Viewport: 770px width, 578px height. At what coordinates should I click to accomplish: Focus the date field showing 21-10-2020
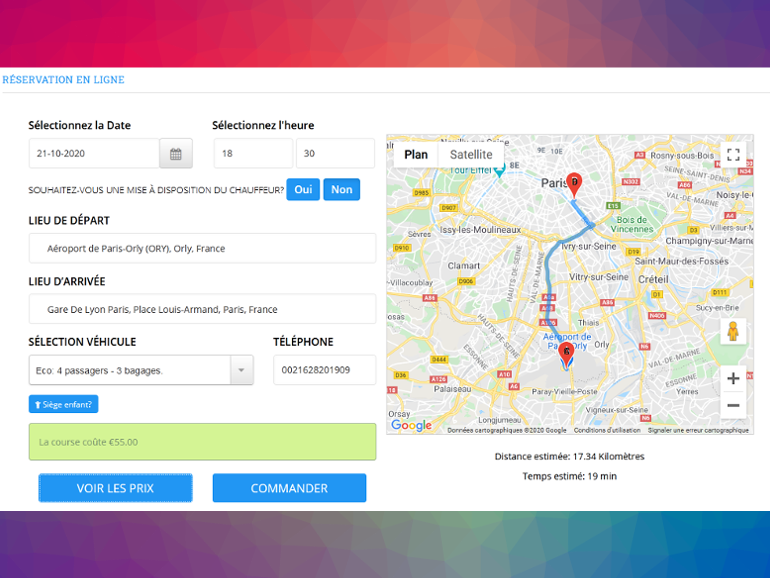point(94,154)
